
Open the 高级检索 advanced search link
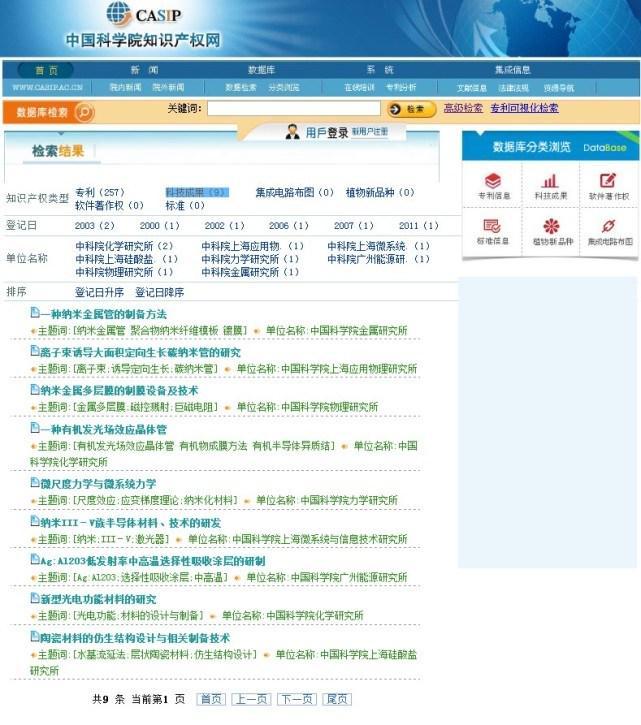click(463, 108)
